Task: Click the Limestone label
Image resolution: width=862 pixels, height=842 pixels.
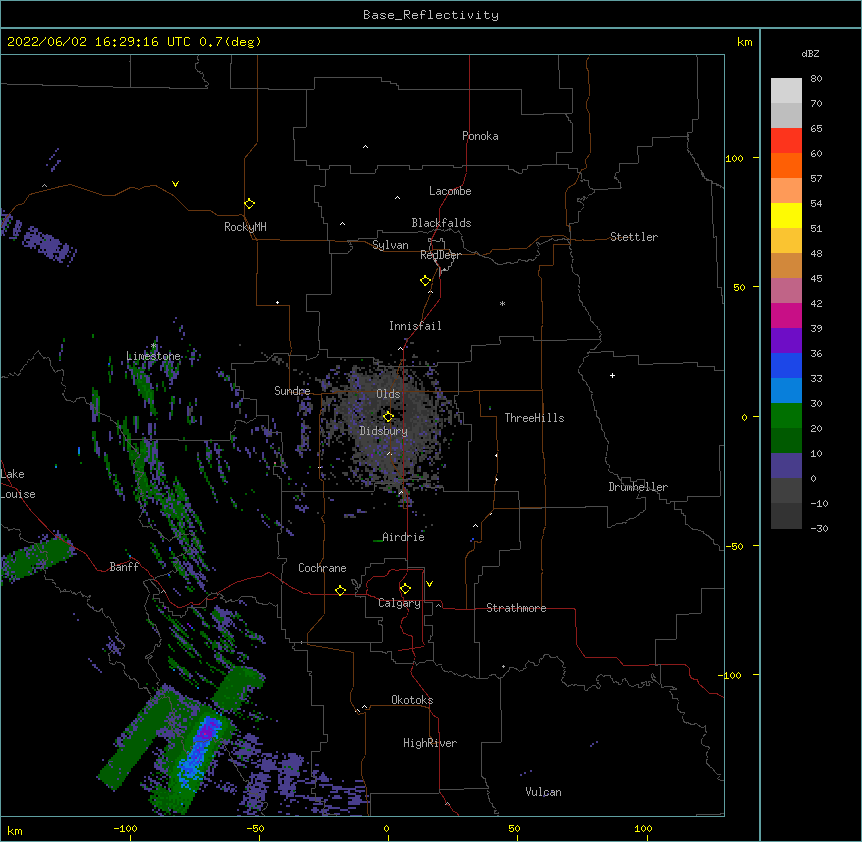Action: pyautogui.click(x=153, y=356)
